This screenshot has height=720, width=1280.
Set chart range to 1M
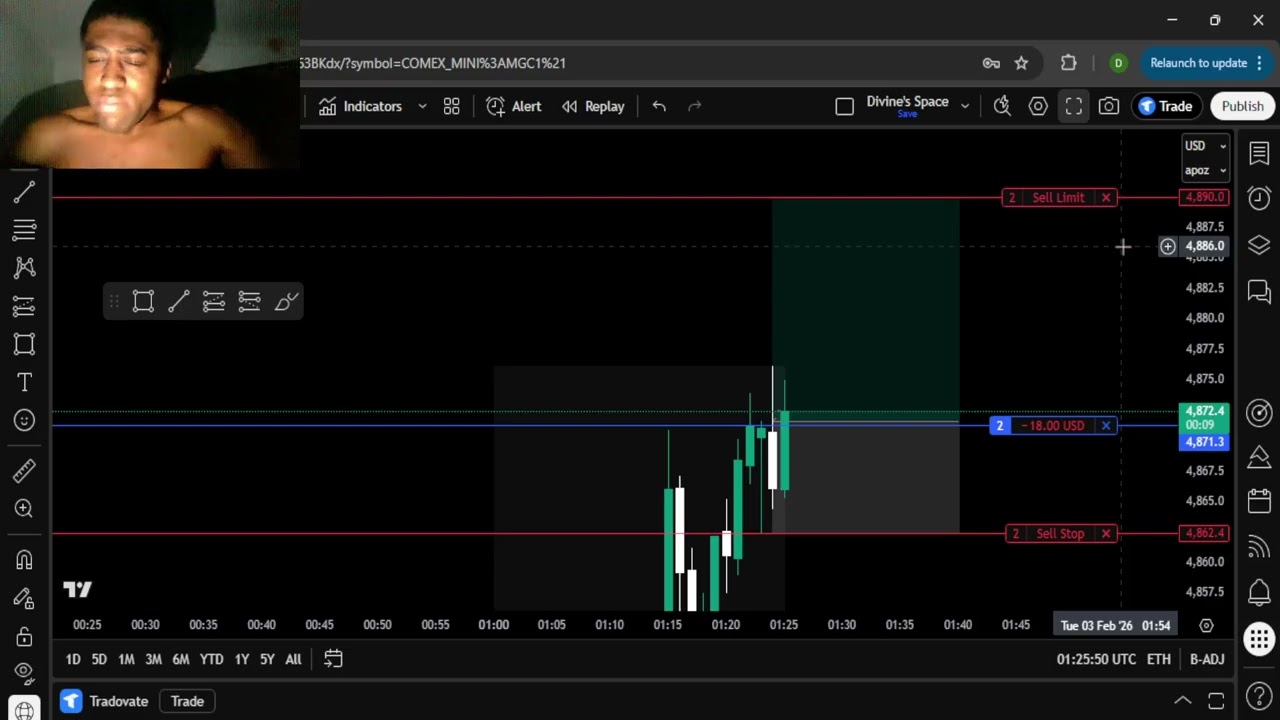pos(126,659)
